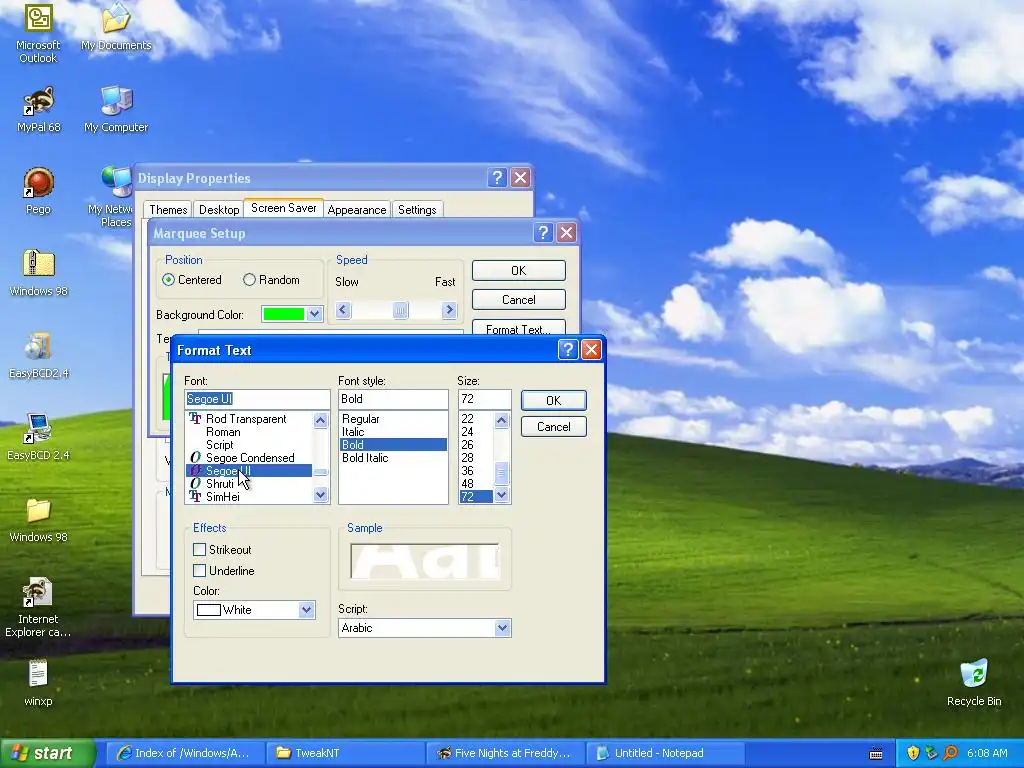Click size list scroll up arrow
1024x768 pixels.
501,420
